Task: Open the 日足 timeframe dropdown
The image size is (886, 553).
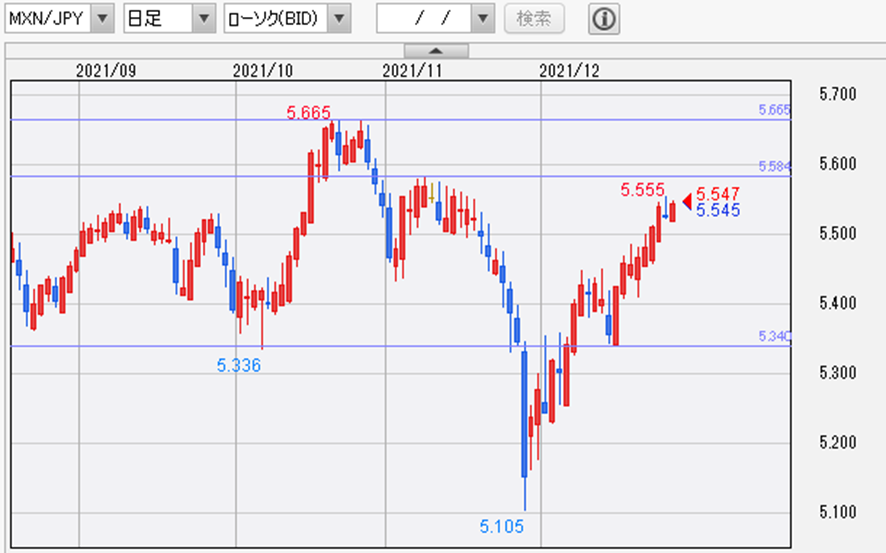Action: 204,19
